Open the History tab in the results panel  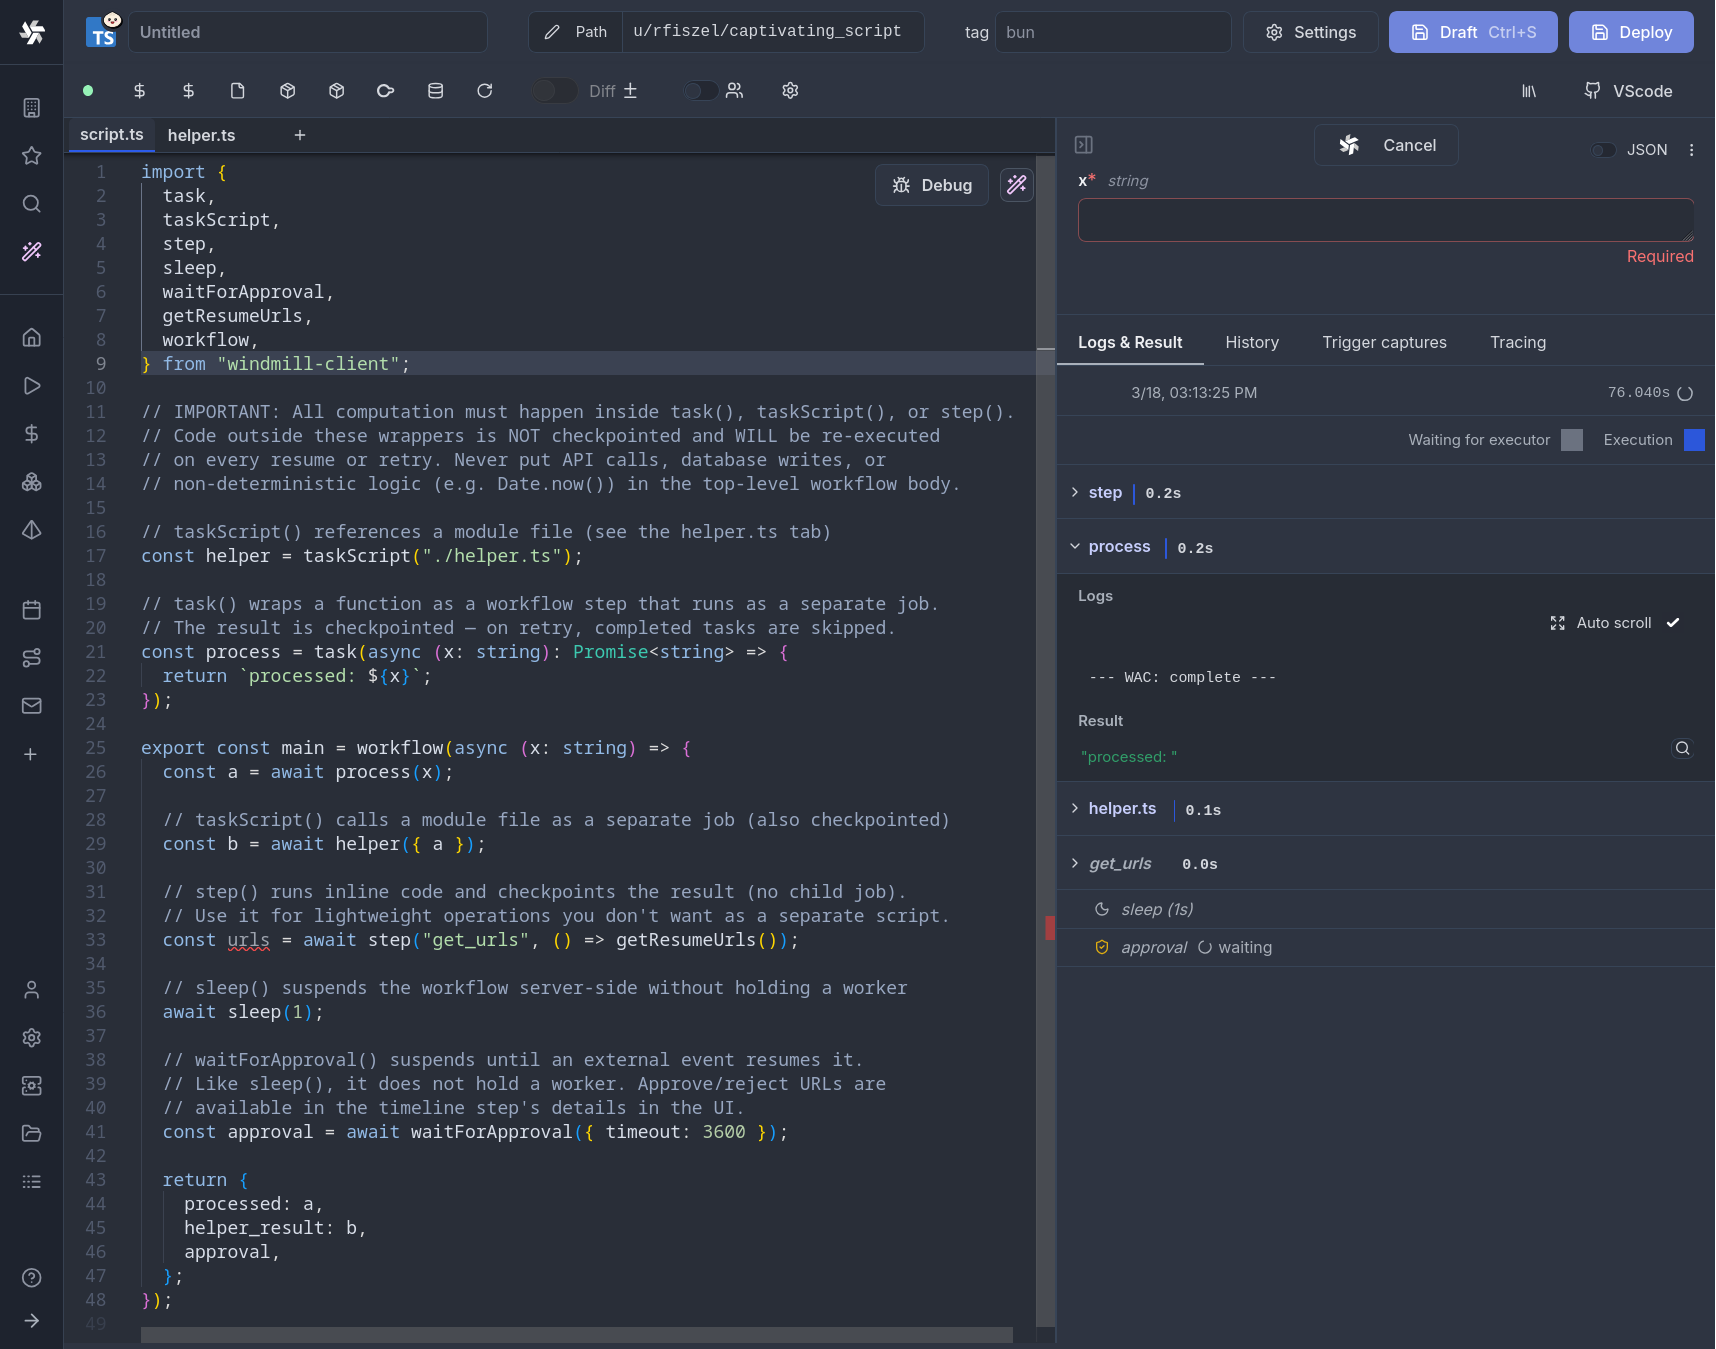pyautogui.click(x=1252, y=342)
